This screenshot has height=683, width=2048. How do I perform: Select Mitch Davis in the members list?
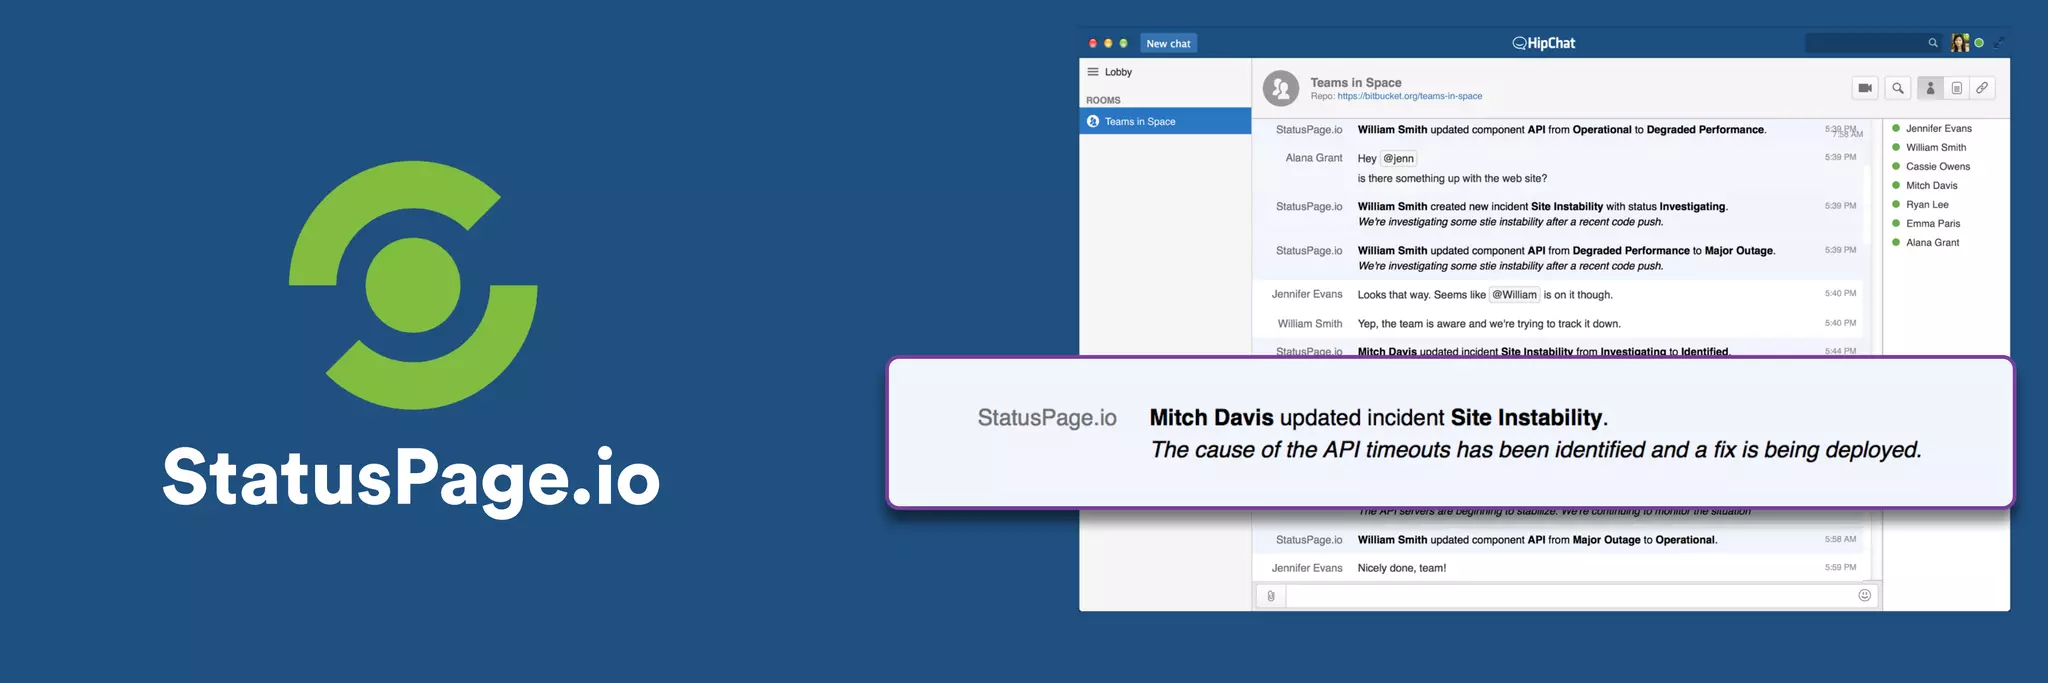point(1931,185)
